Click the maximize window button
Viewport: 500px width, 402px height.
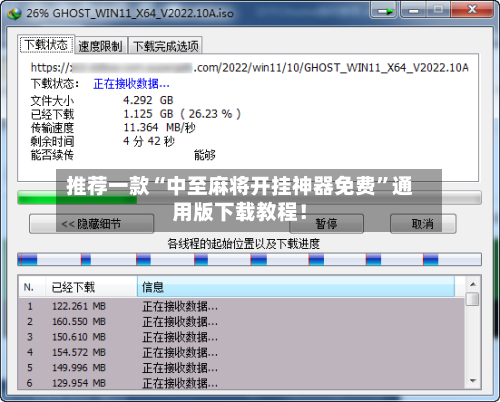tap(438, 10)
